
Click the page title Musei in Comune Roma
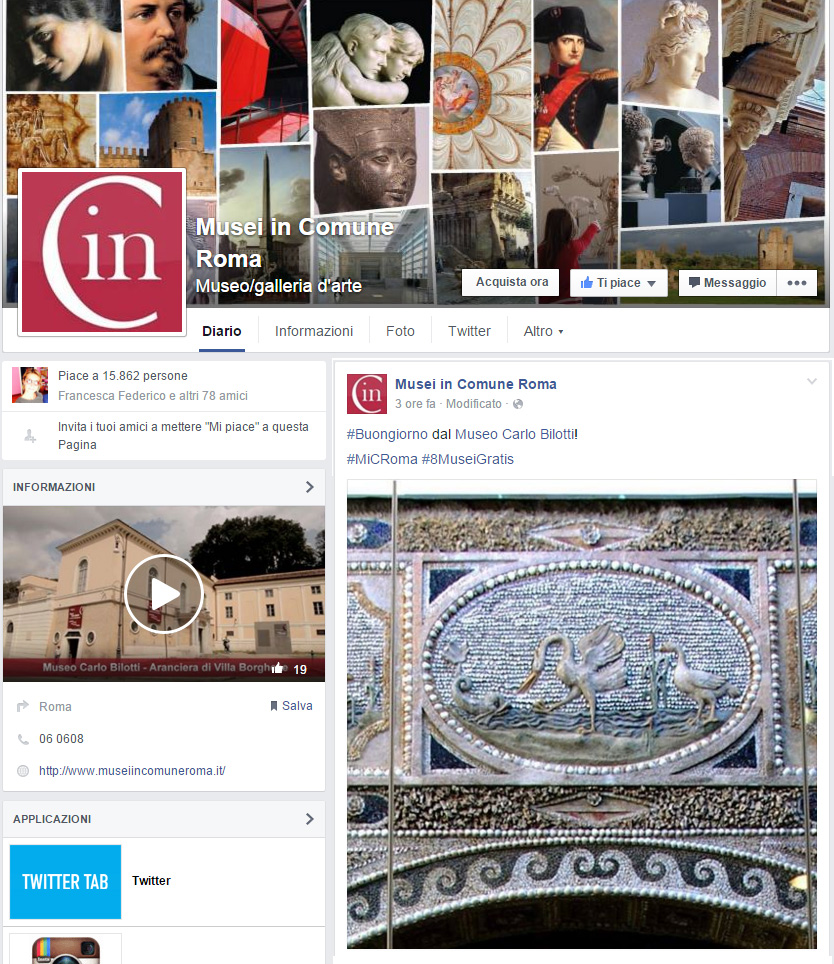click(294, 243)
